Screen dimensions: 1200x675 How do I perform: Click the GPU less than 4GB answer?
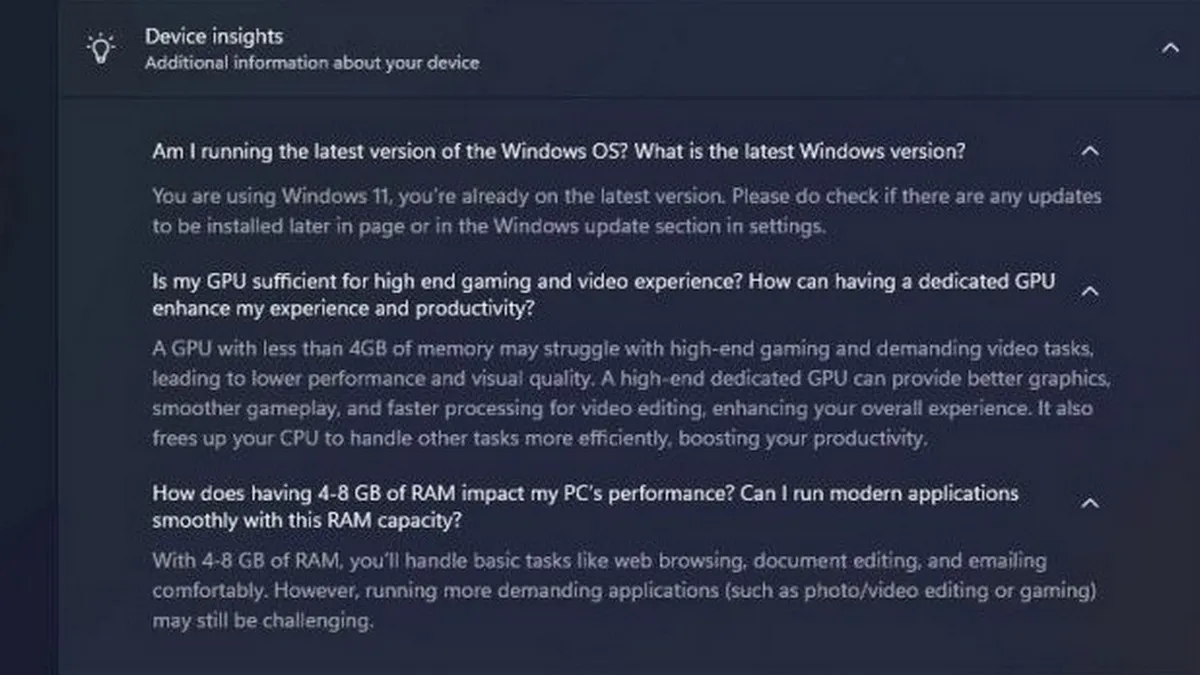click(630, 350)
